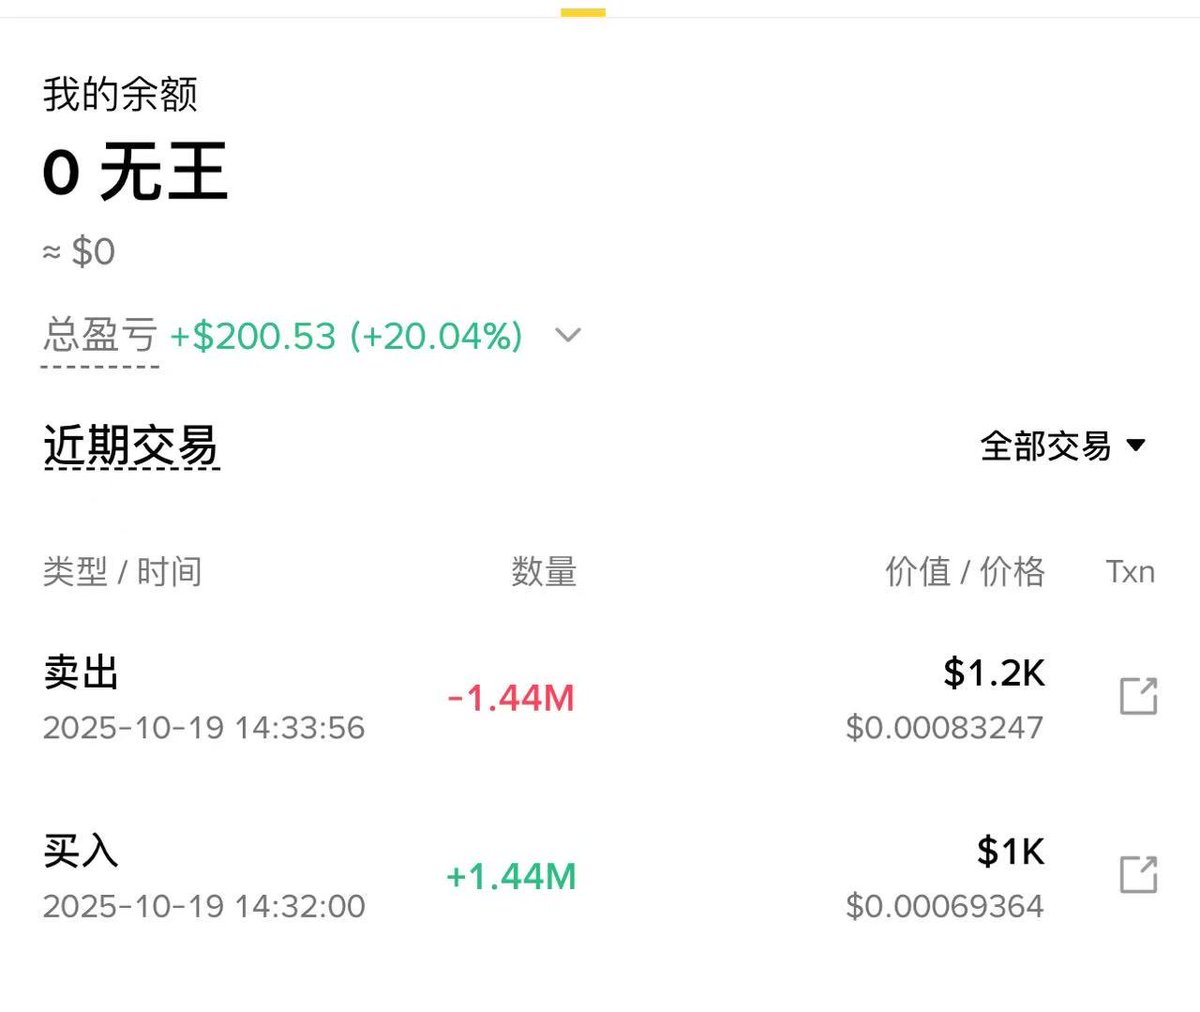Screen dimensions: 1200x1012
Task: Click the triangle arrow beside 全部交易
Action: [x=1136, y=445]
